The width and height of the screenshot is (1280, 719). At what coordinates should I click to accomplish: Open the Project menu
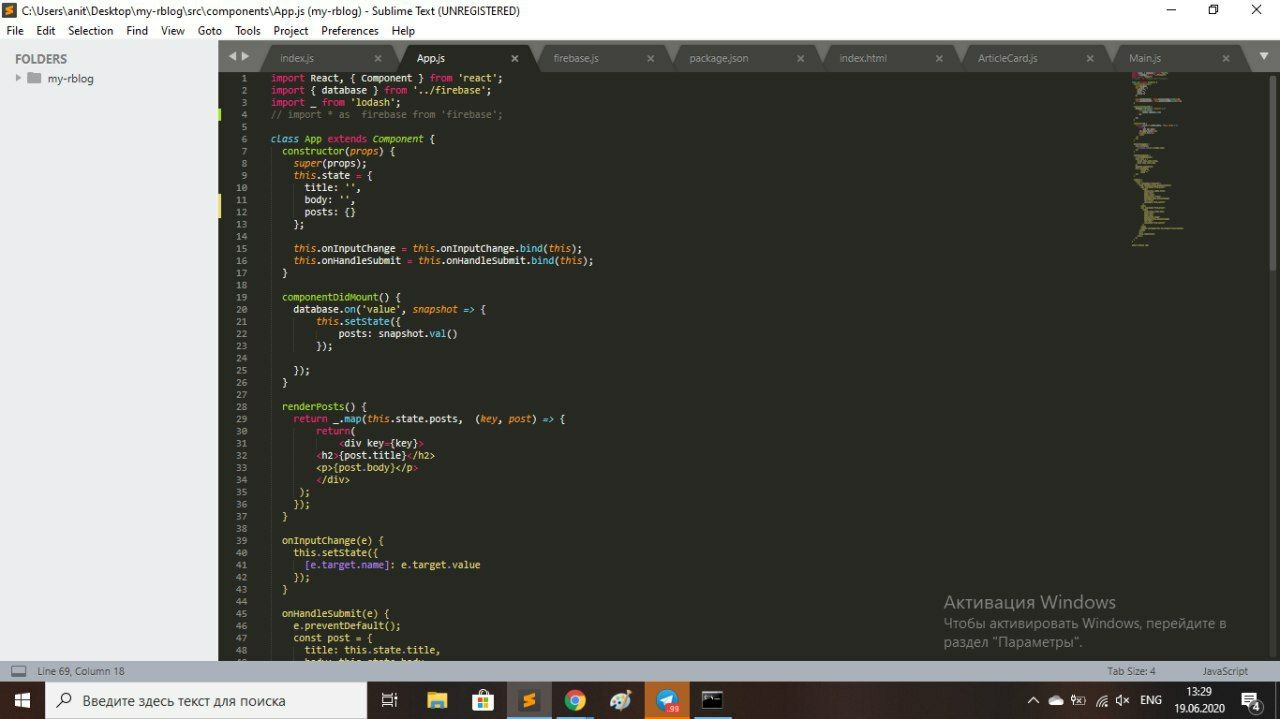tap(291, 31)
